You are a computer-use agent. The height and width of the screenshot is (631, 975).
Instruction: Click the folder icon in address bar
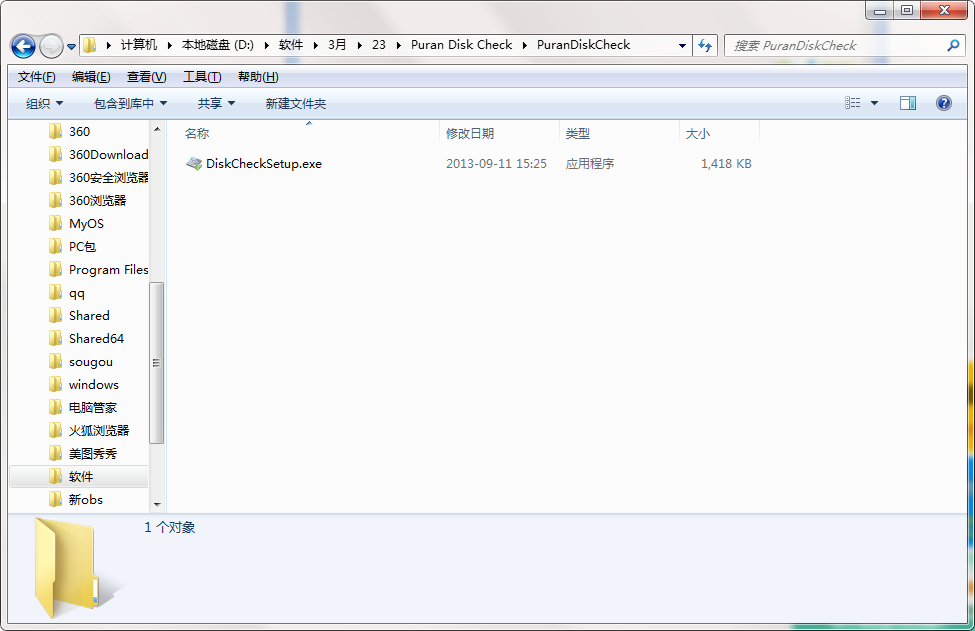[x=90, y=45]
